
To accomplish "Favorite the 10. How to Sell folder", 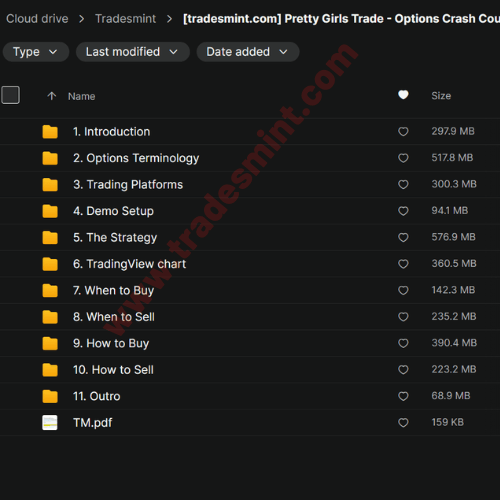I will pyautogui.click(x=403, y=370).
